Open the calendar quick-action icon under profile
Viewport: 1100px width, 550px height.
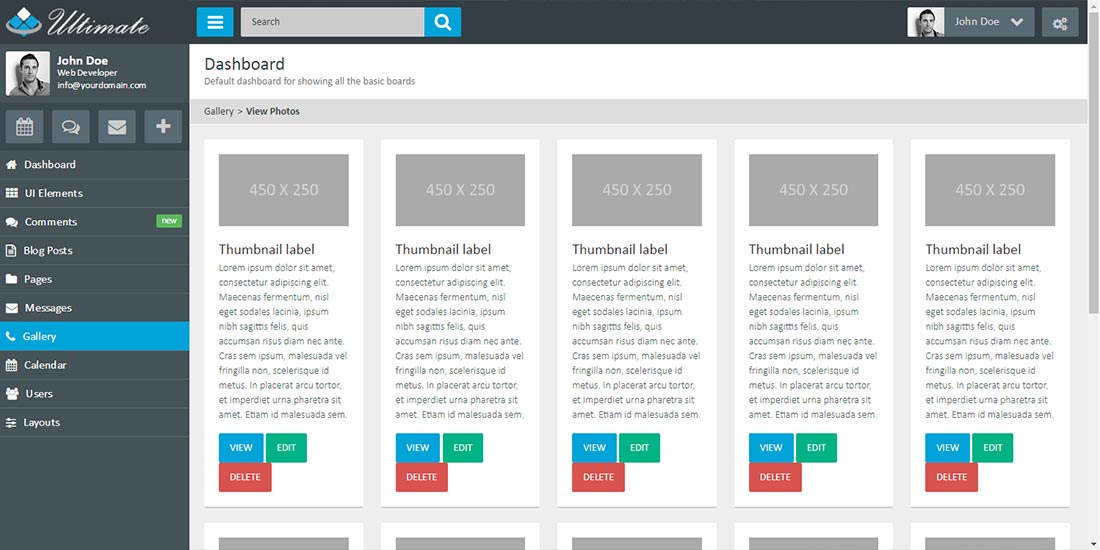click(25, 127)
